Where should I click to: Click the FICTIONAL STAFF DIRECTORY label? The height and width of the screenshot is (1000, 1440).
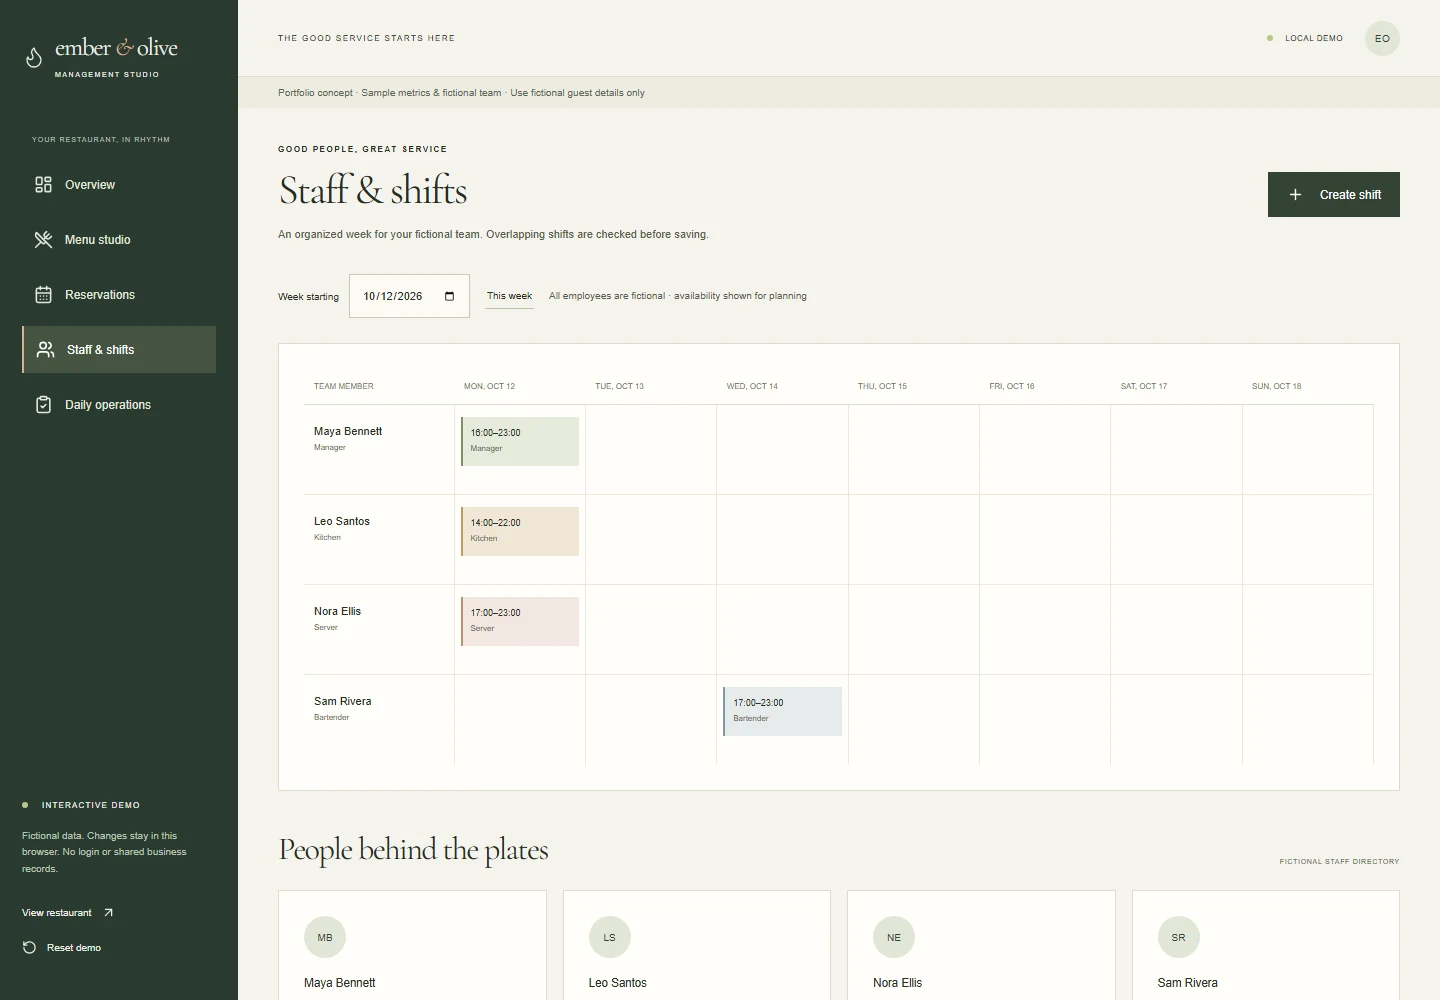(x=1339, y=861)
